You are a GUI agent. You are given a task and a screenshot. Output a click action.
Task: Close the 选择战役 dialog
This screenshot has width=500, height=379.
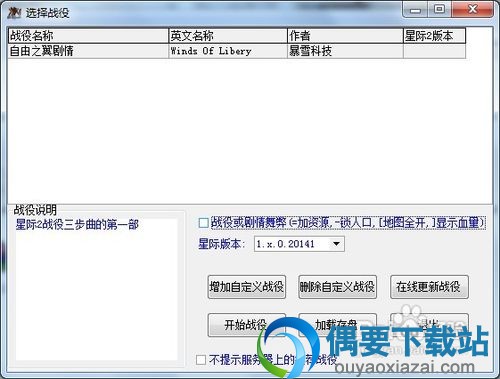[473, 9]
